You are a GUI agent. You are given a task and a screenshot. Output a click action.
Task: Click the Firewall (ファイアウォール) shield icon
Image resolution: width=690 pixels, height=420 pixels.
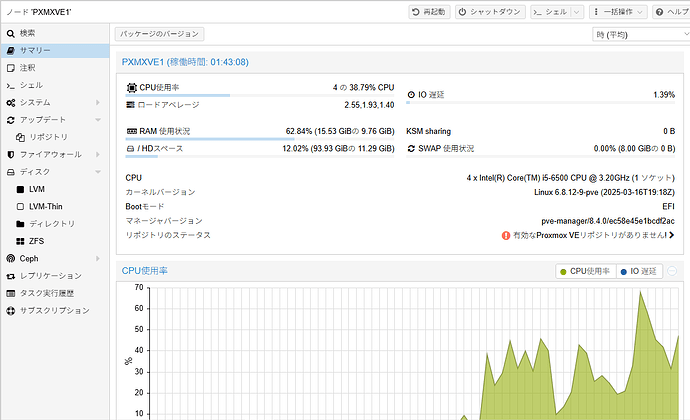(10, 155)
